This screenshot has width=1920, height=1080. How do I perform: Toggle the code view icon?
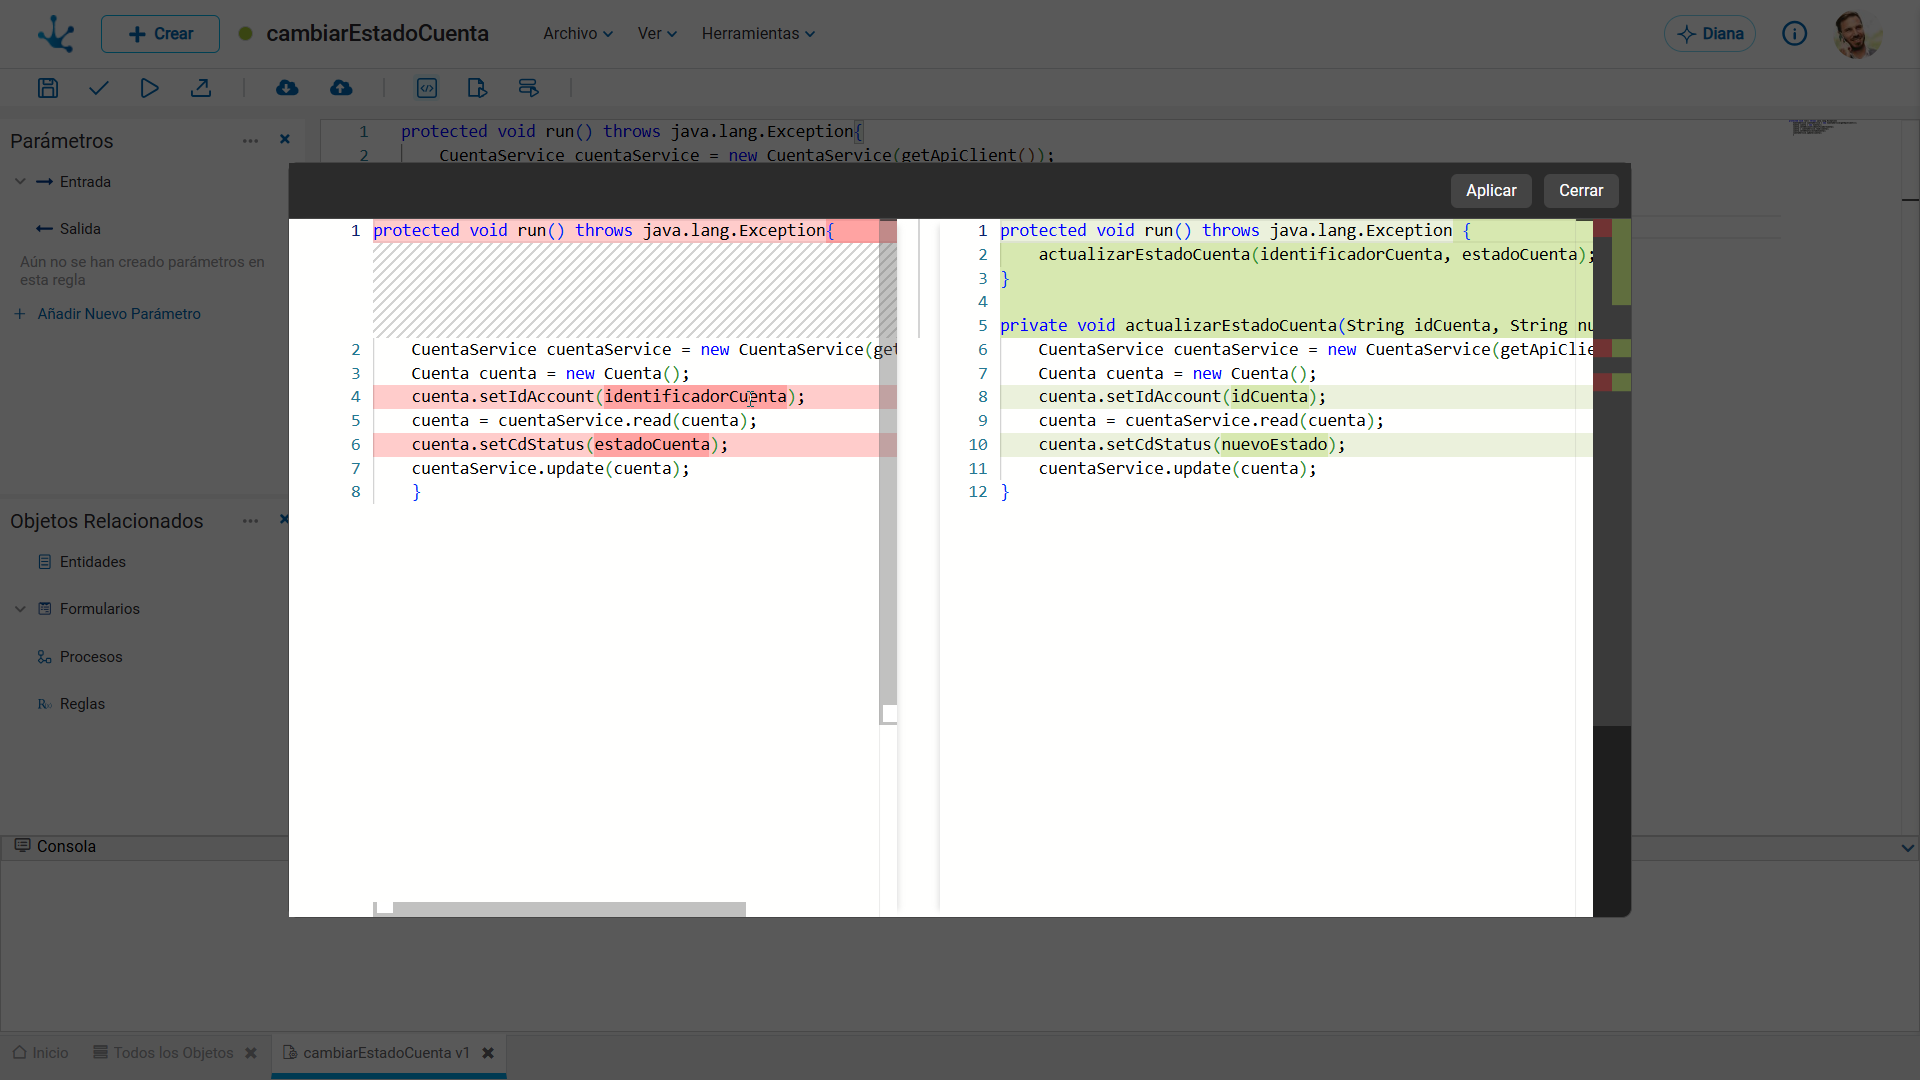427,88
